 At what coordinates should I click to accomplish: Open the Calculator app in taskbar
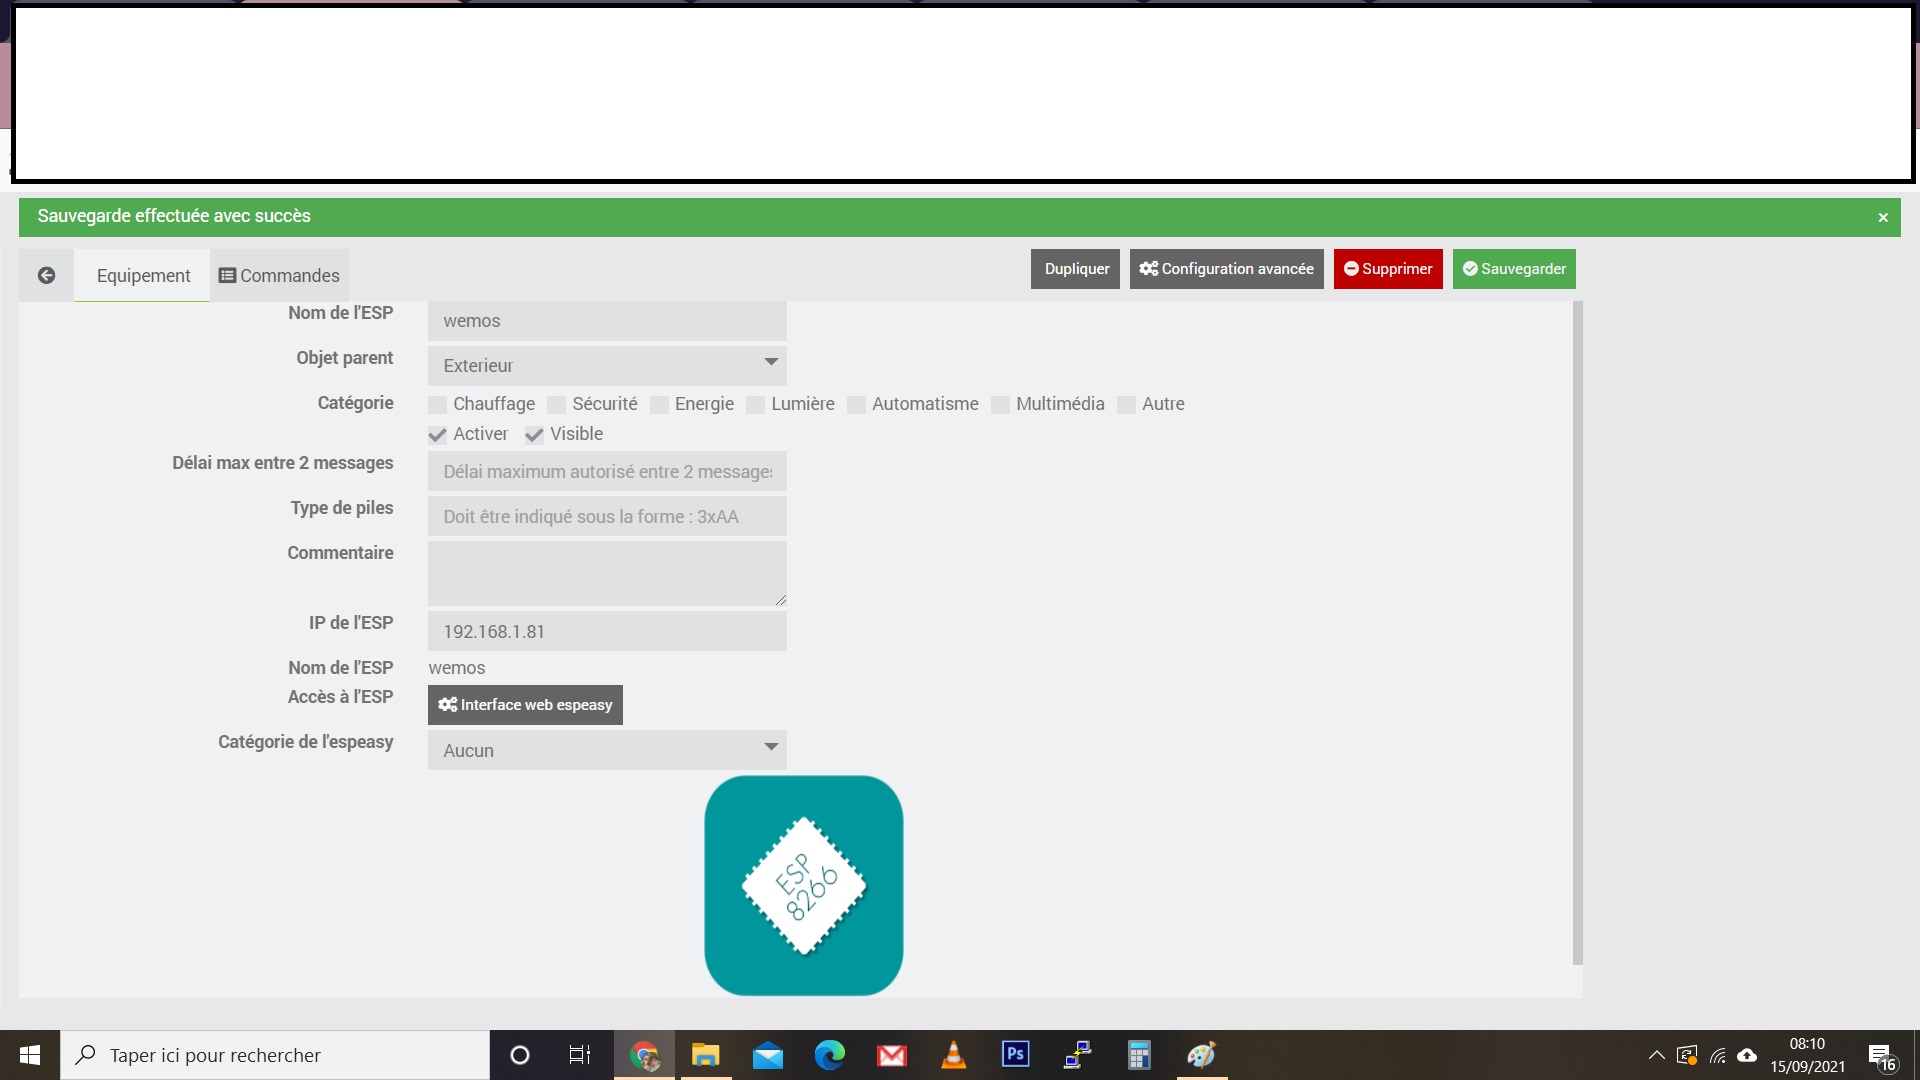point(1139,1054)
